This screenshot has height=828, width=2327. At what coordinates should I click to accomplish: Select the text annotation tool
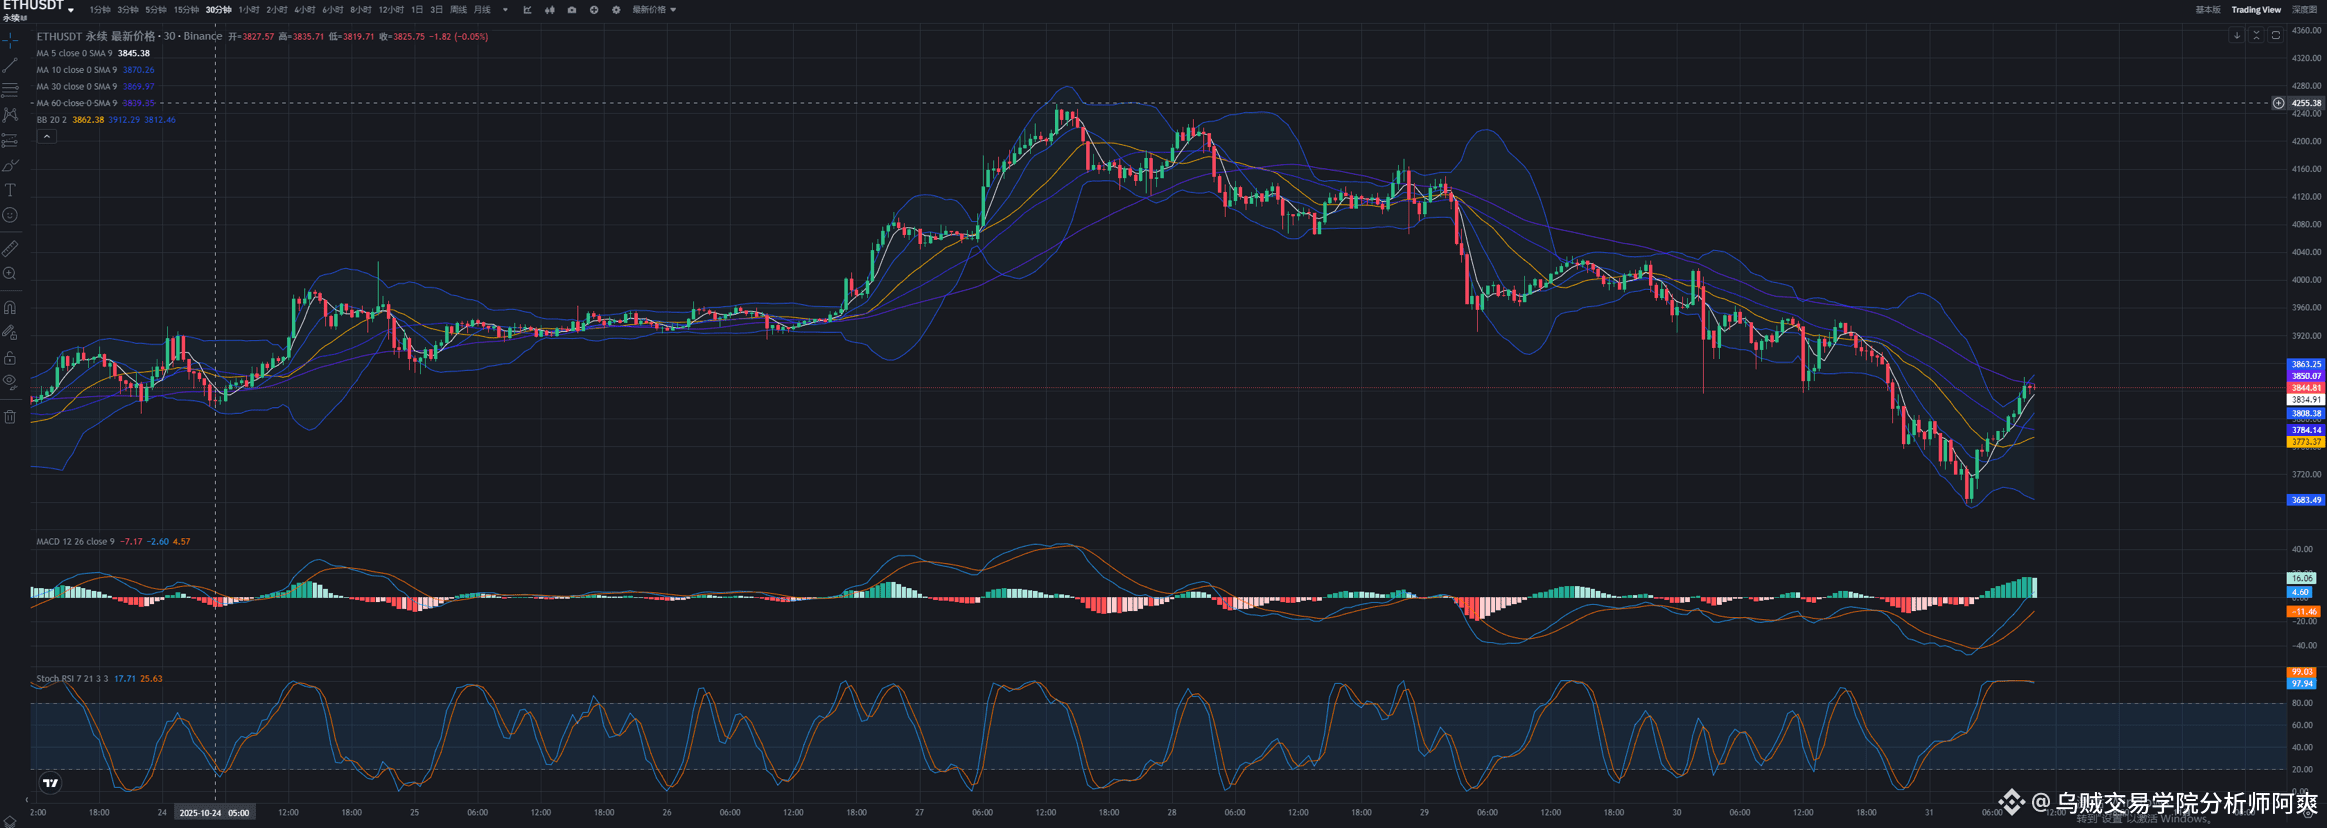(10, 190)
